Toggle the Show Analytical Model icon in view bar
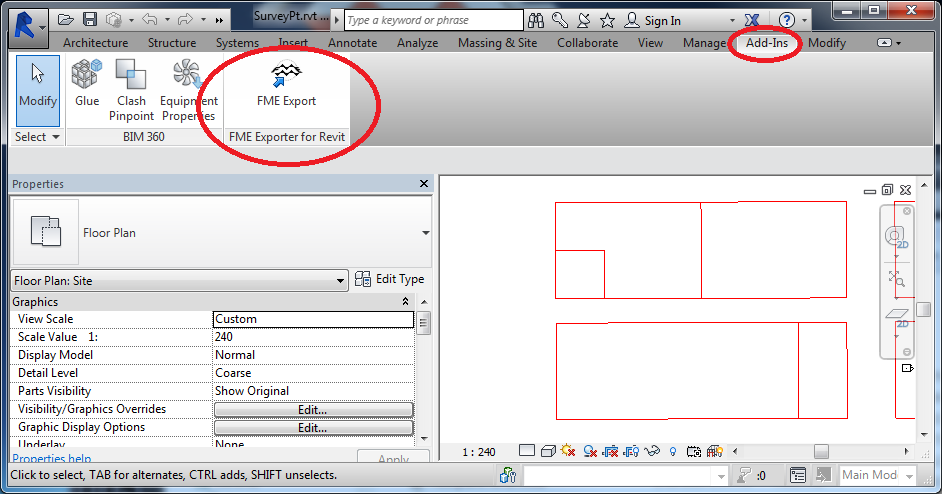 [x=714, y=451]
